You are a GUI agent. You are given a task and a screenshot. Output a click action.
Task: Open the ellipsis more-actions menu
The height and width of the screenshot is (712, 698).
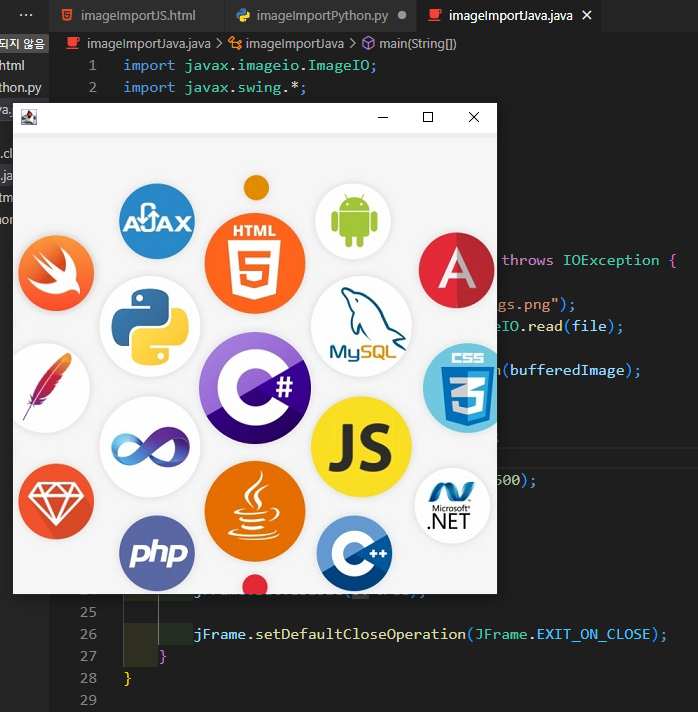point(26,15)
